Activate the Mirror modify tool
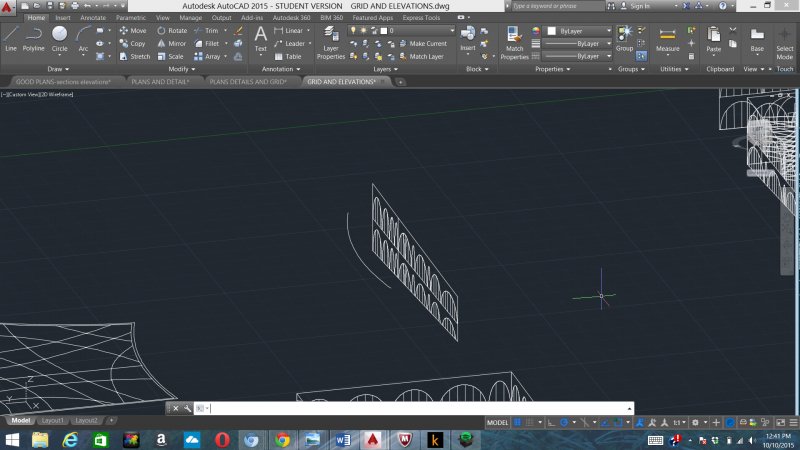 tap(172, 44)
